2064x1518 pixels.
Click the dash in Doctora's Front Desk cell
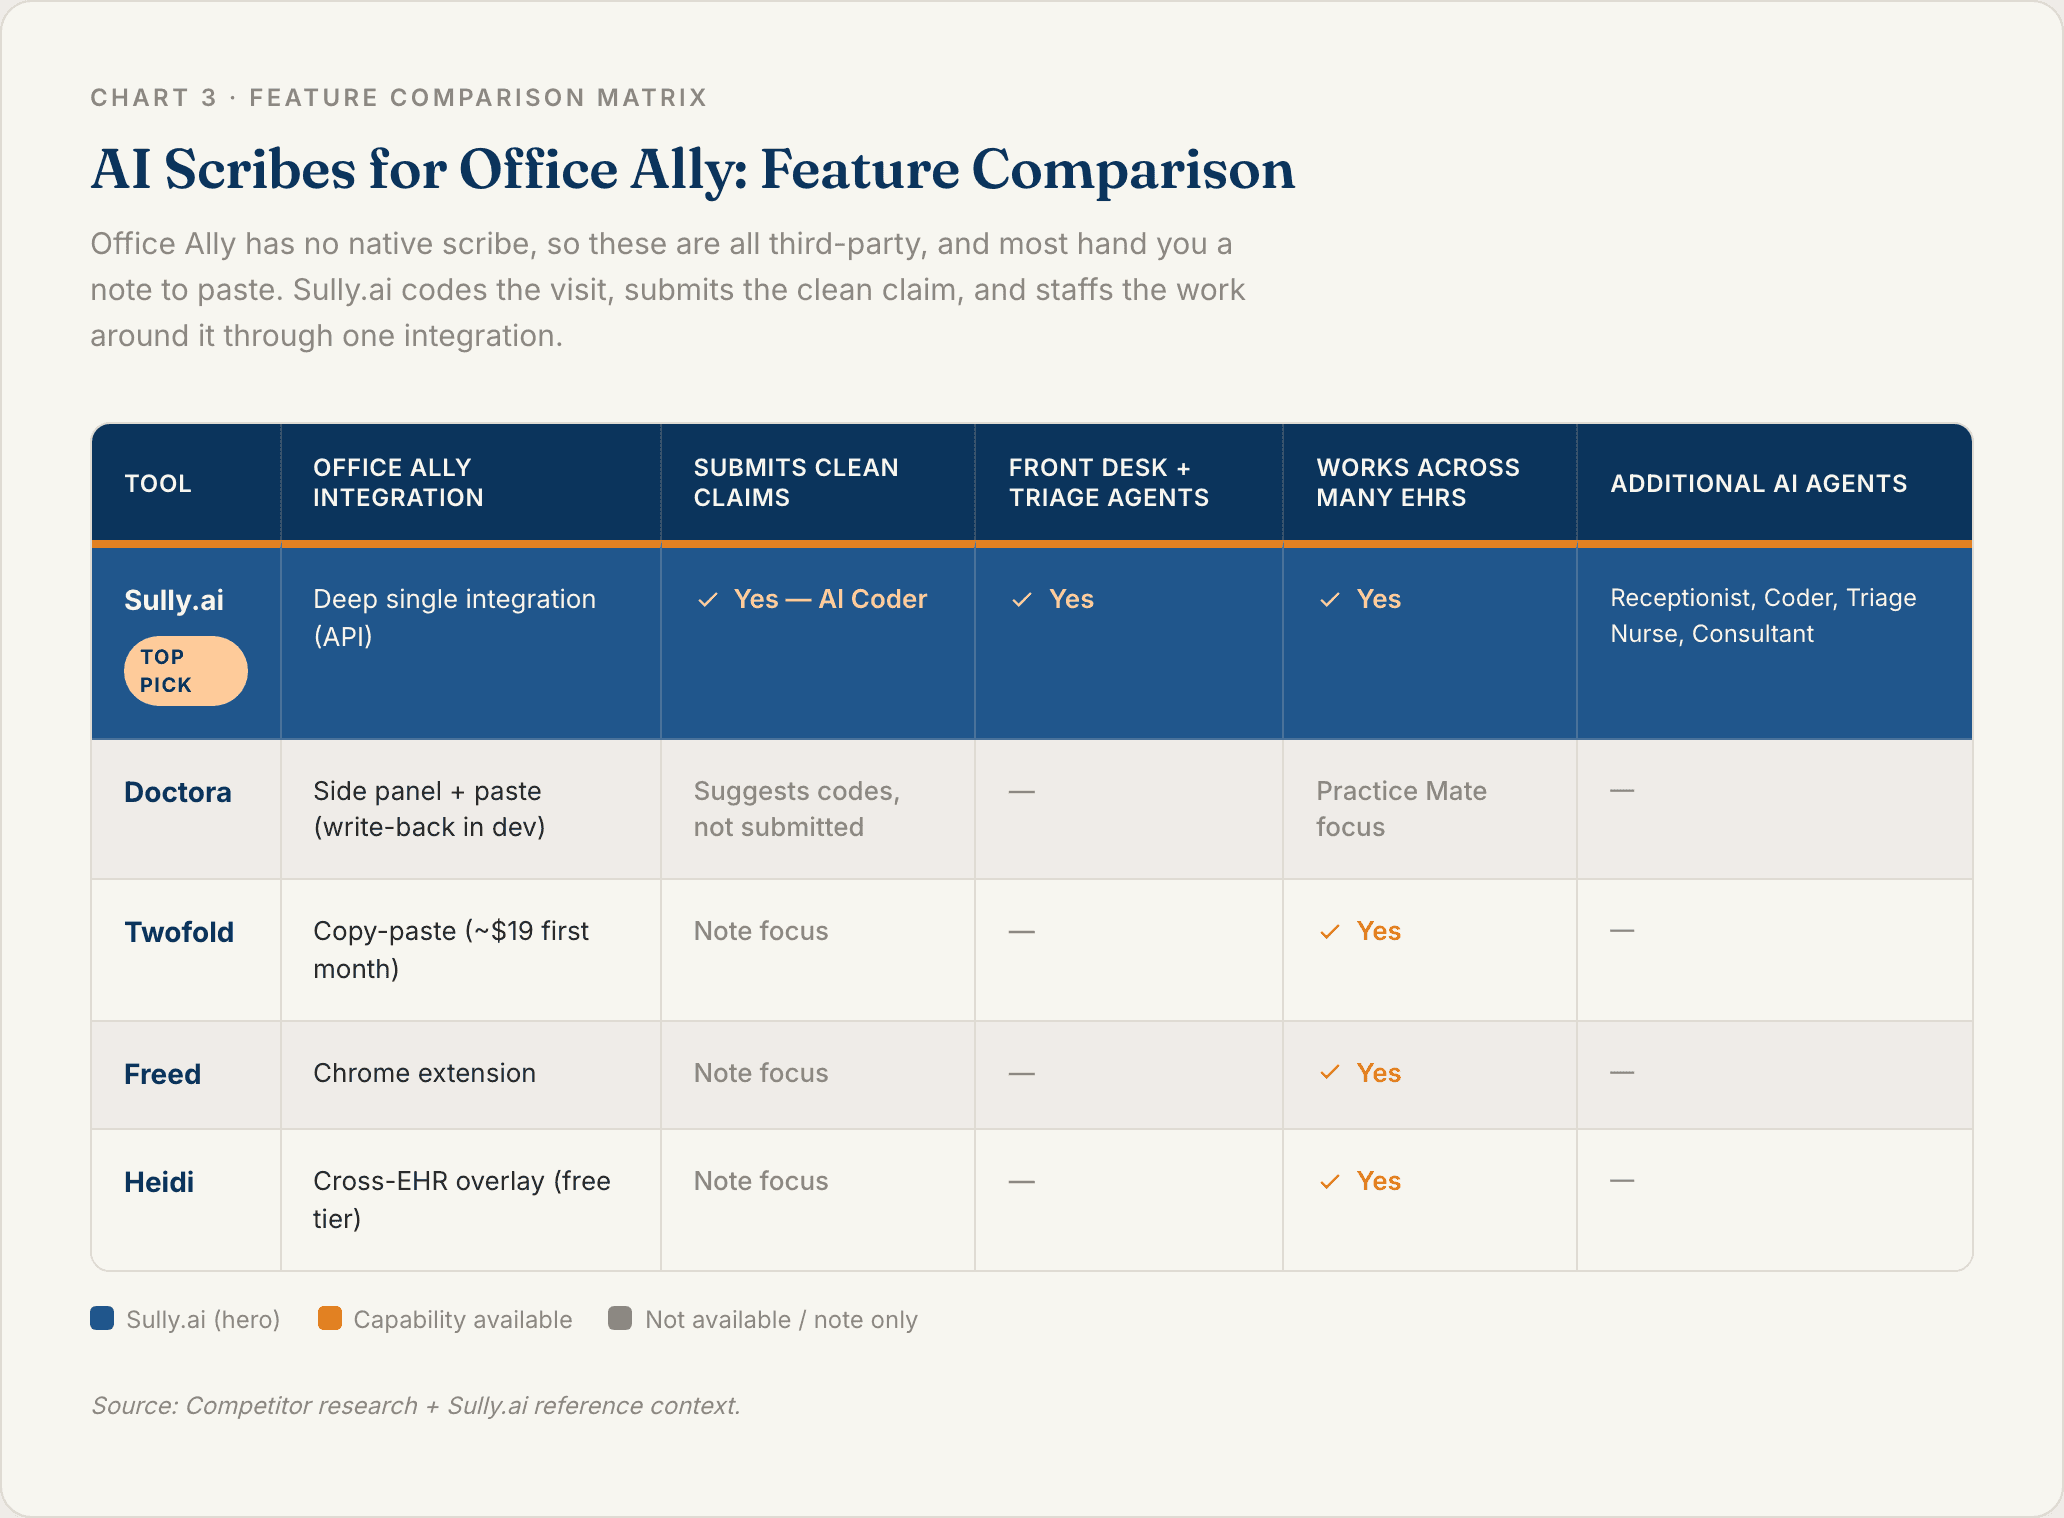[1021, 791]
